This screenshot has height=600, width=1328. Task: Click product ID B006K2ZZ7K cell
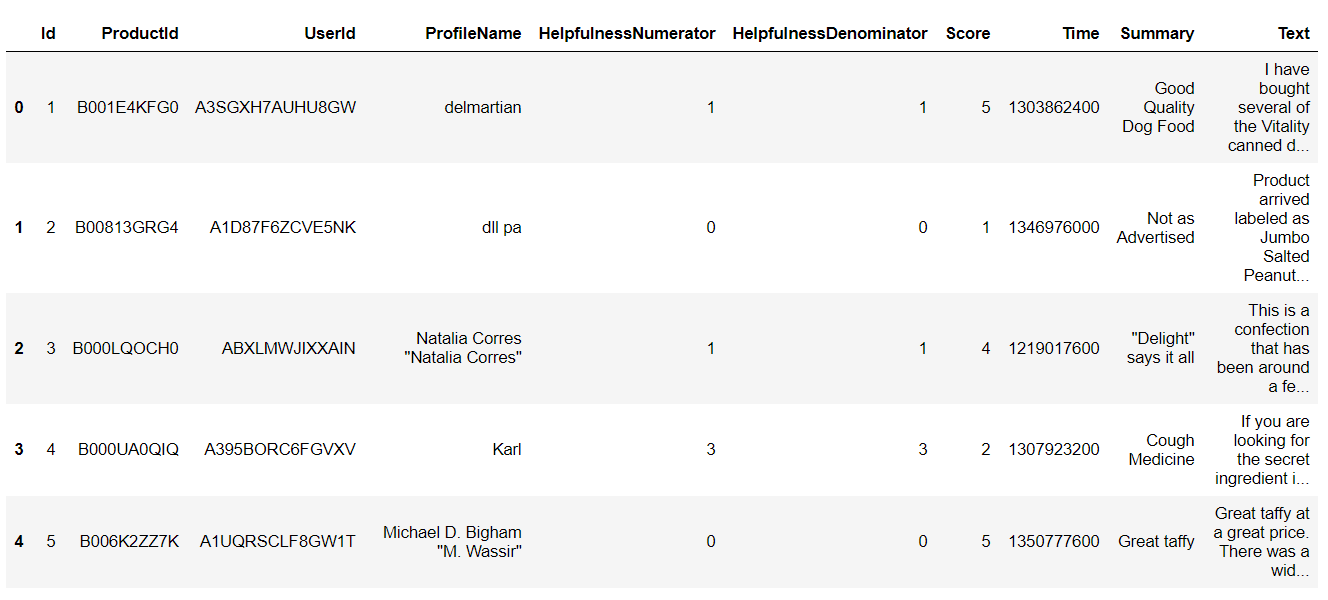[x=130, y=541]
